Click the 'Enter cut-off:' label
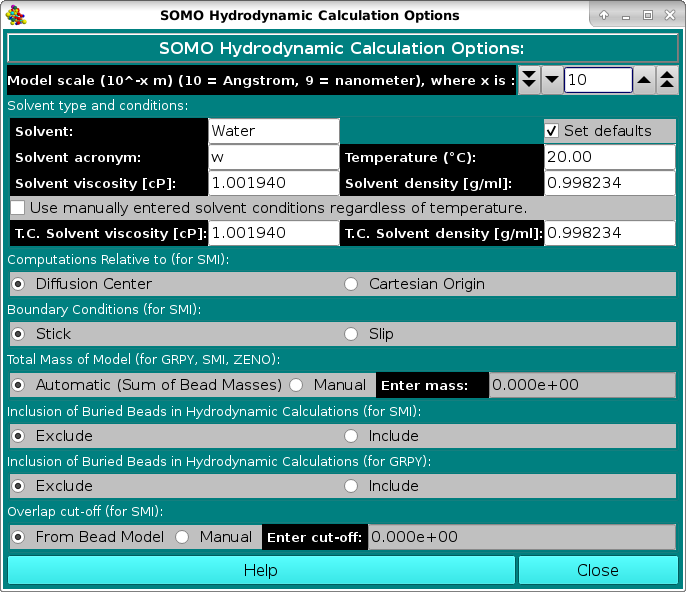This screenshot has width=686, height=592. pos(315,537)
